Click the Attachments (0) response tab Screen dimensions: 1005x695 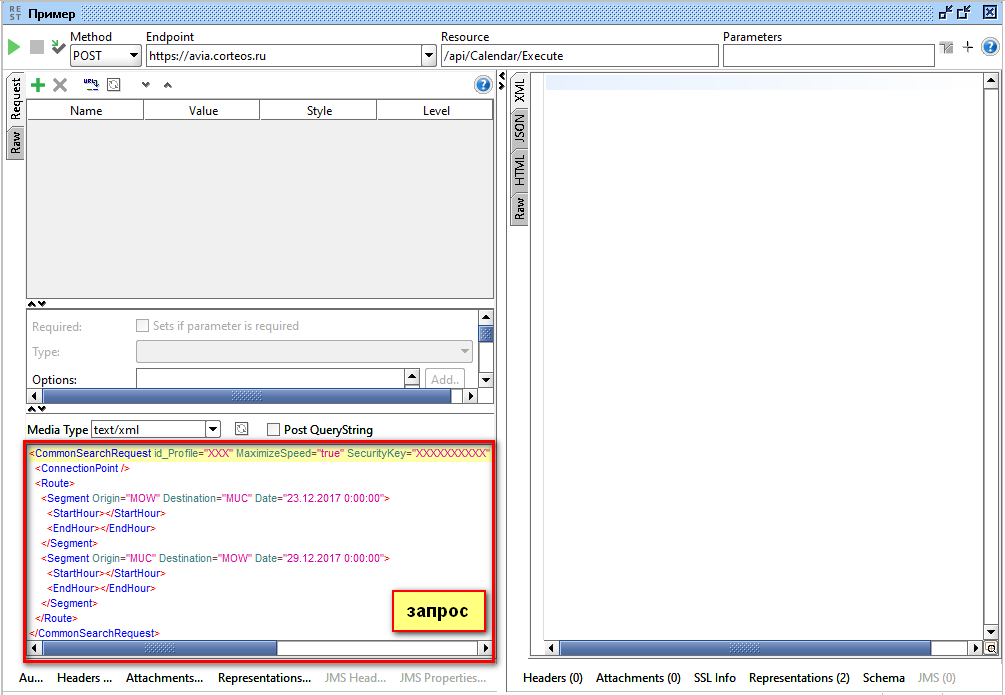coord(638,678)
